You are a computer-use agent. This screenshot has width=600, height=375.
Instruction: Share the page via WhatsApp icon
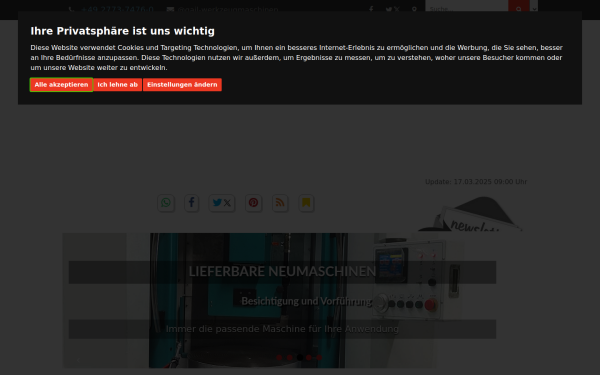166,203
